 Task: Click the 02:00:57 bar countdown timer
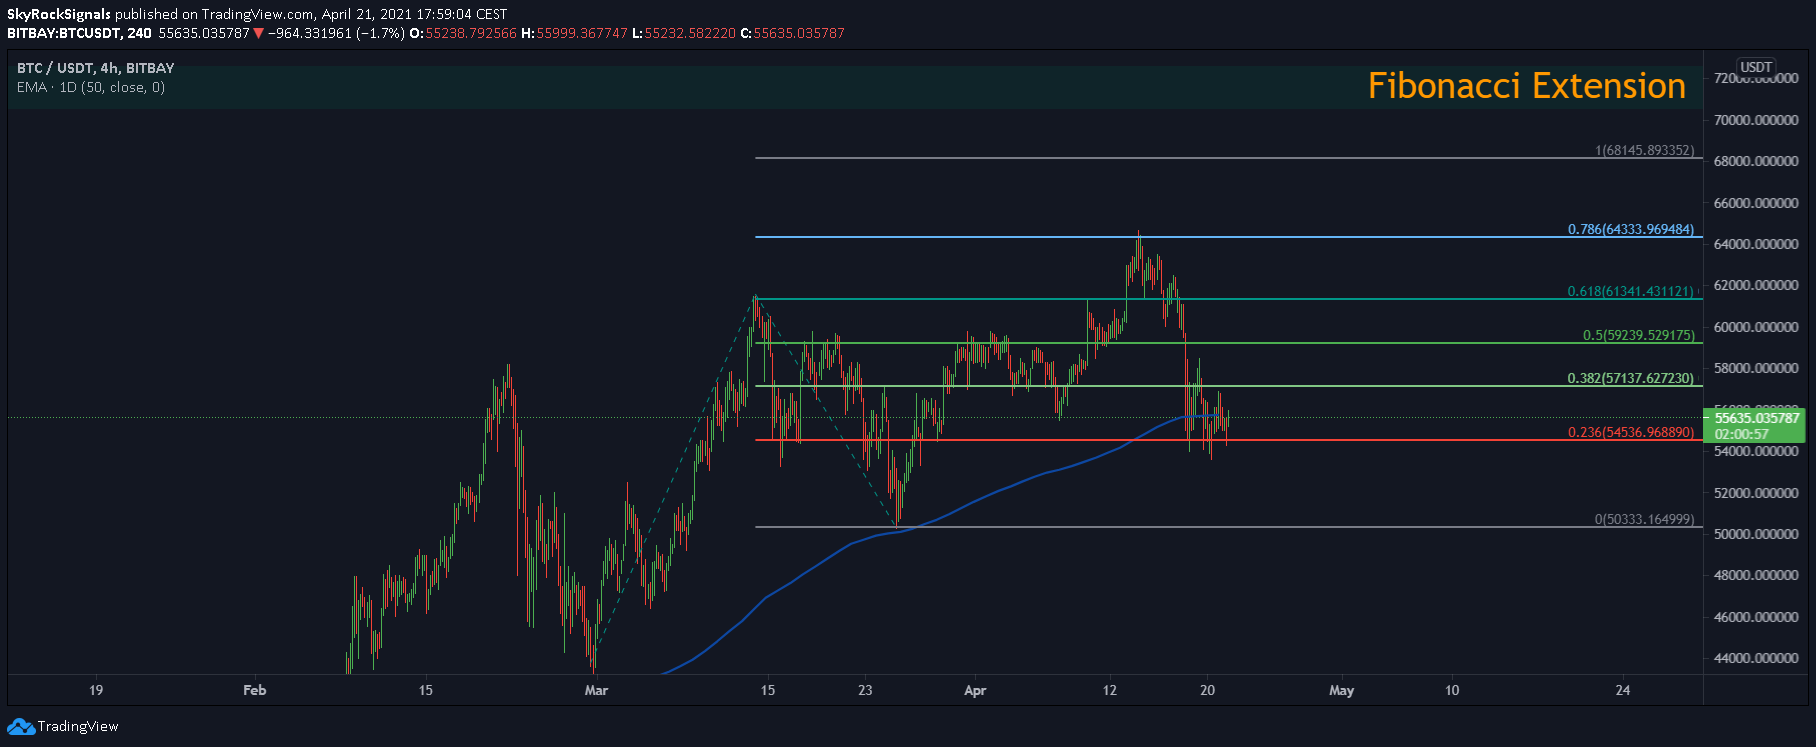tap(1741, 434)
